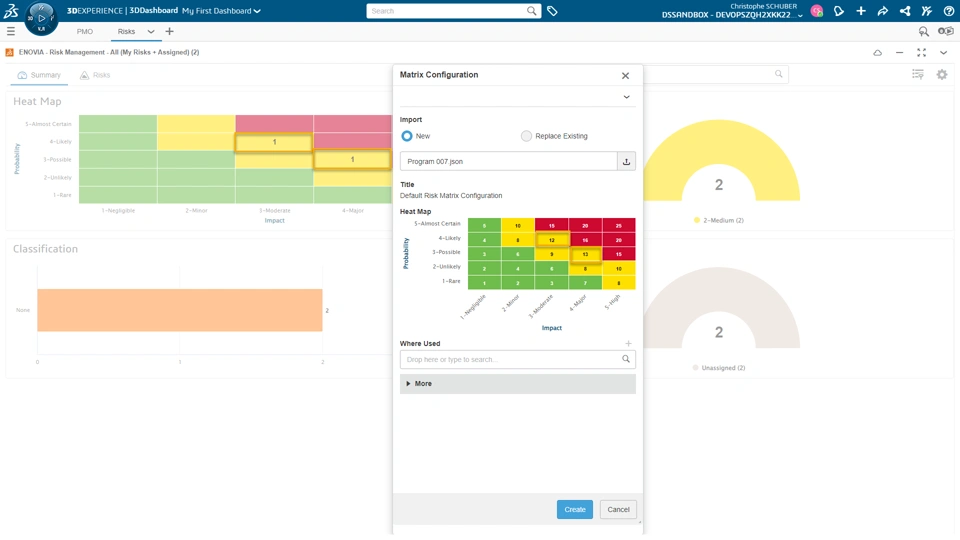Open the Risks tab dropdown arrow
The height and width of the screenshot is (540, 960).
[x=151, y=31]
